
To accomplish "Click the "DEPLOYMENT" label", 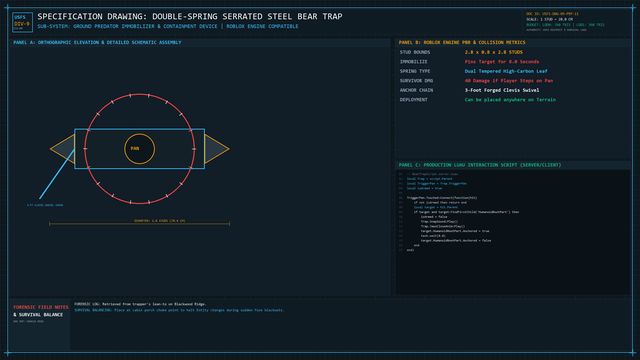I will [x=413, y=100].
